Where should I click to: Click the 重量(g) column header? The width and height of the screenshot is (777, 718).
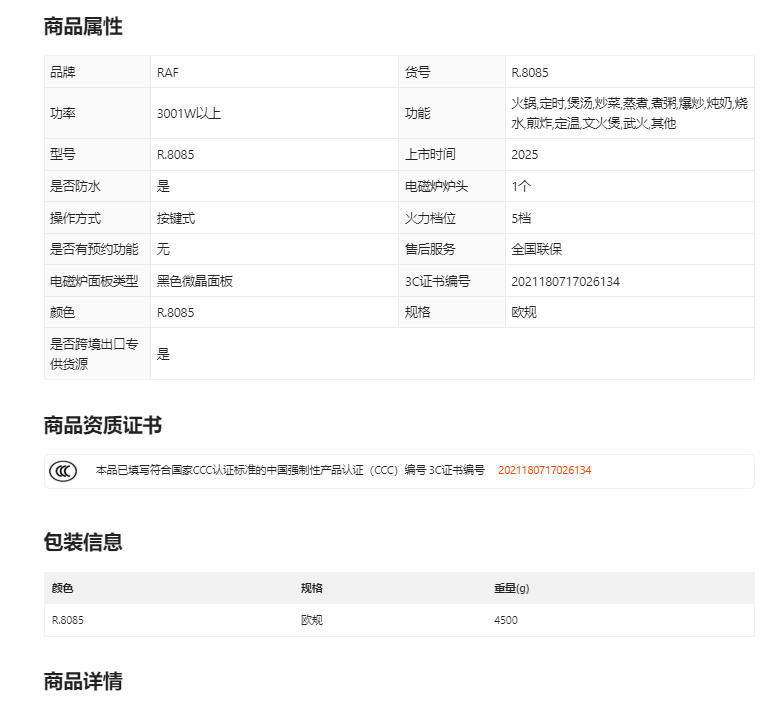(x=511, y=588)
